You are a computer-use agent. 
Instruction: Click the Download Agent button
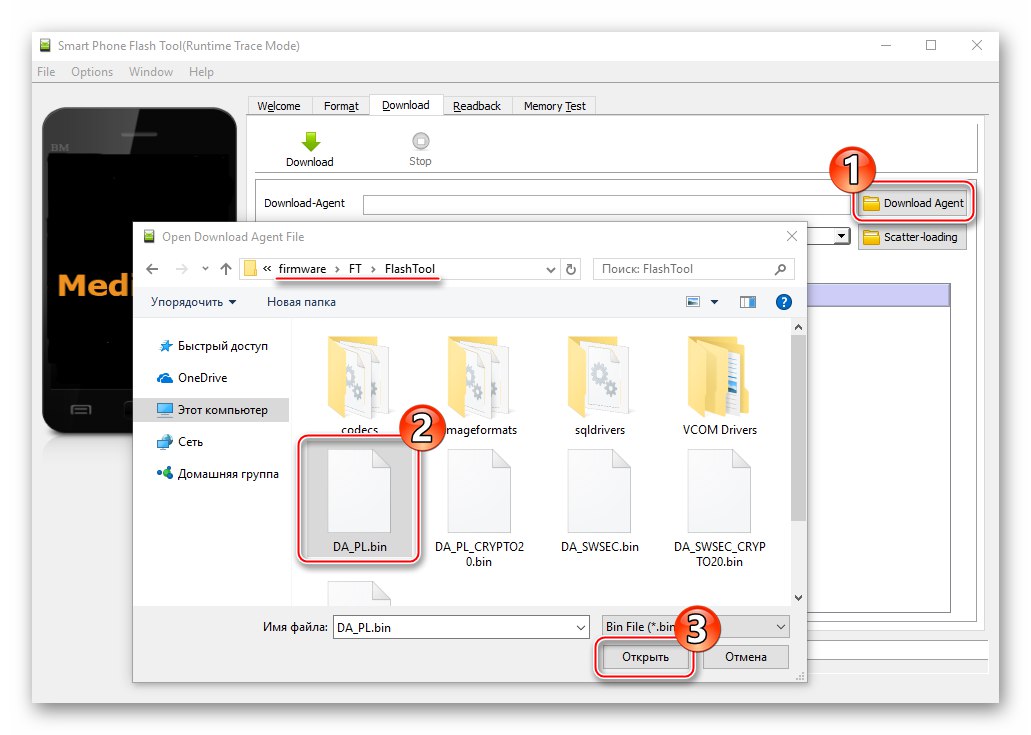[913, 203]
